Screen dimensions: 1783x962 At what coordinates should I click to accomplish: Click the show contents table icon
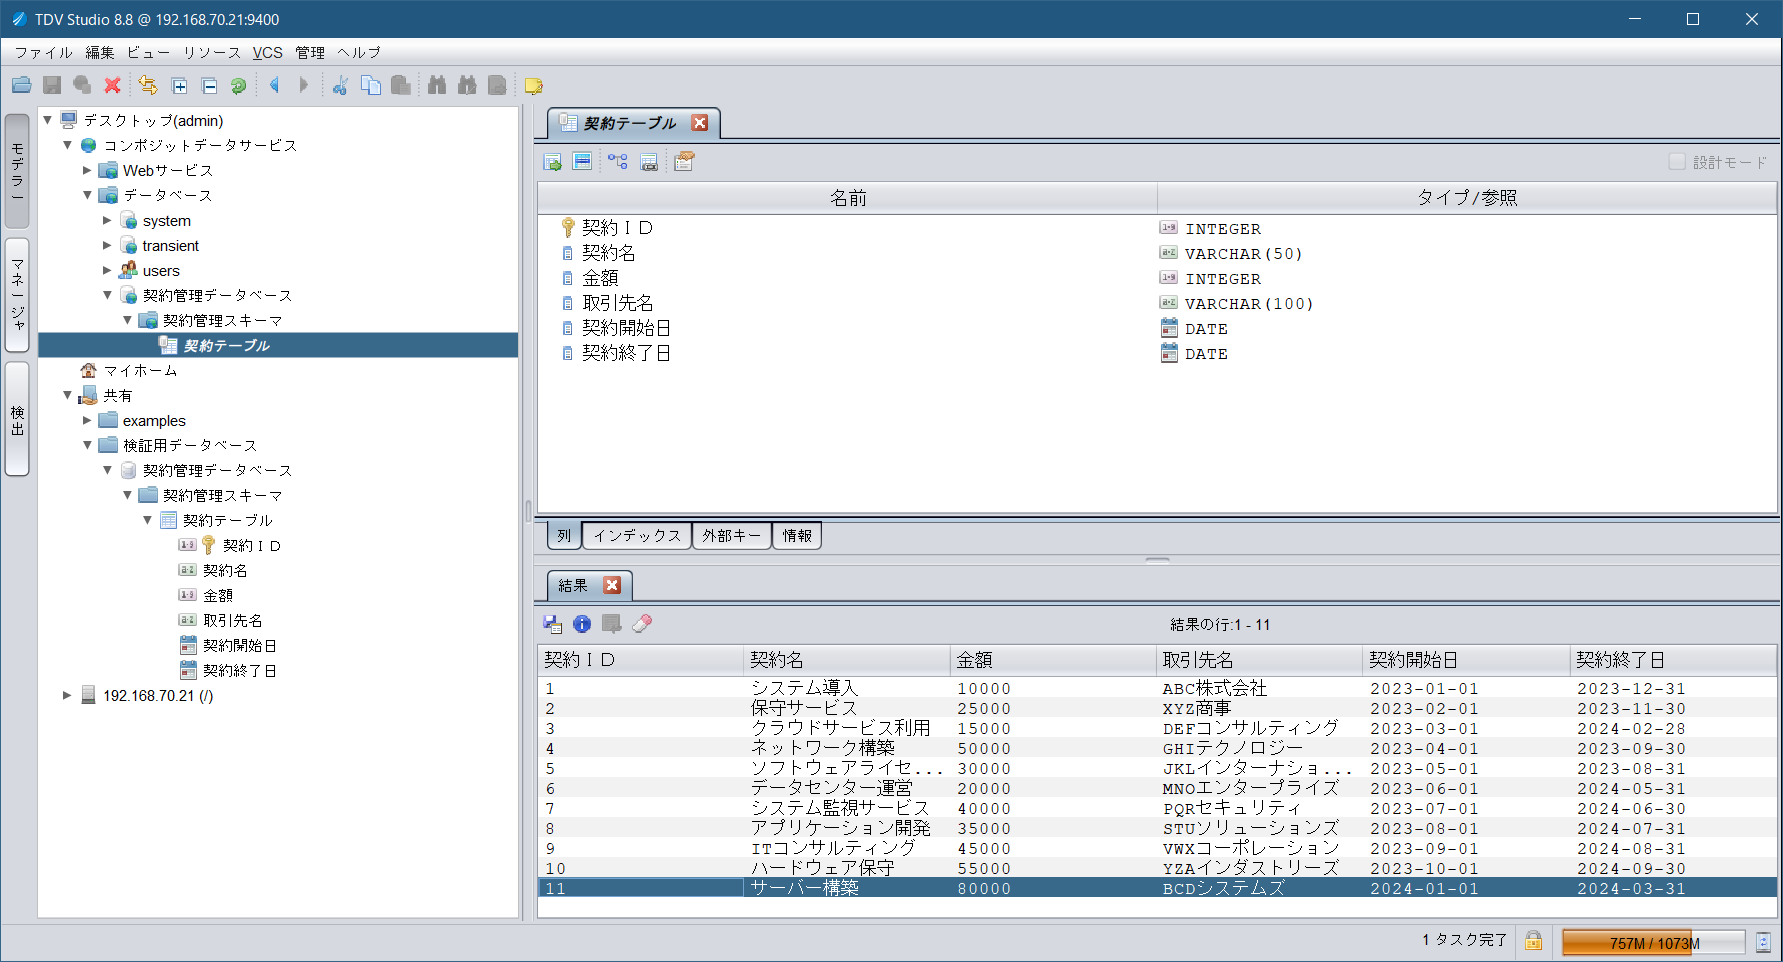[x=582, y=162]
